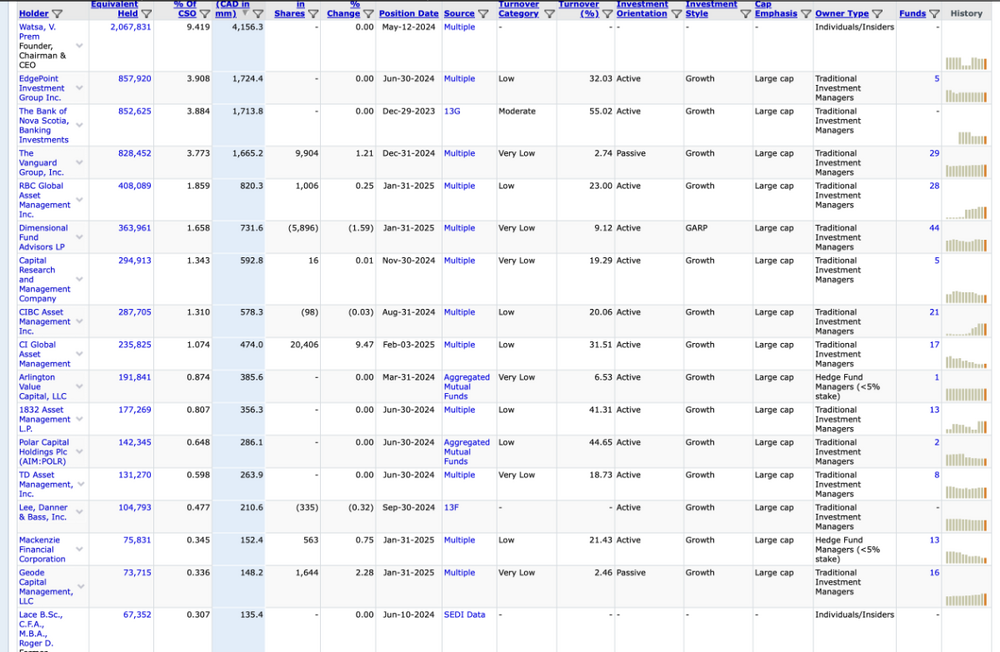Expand the chevron next to 1832 Asset Management

tap(79, 419)
